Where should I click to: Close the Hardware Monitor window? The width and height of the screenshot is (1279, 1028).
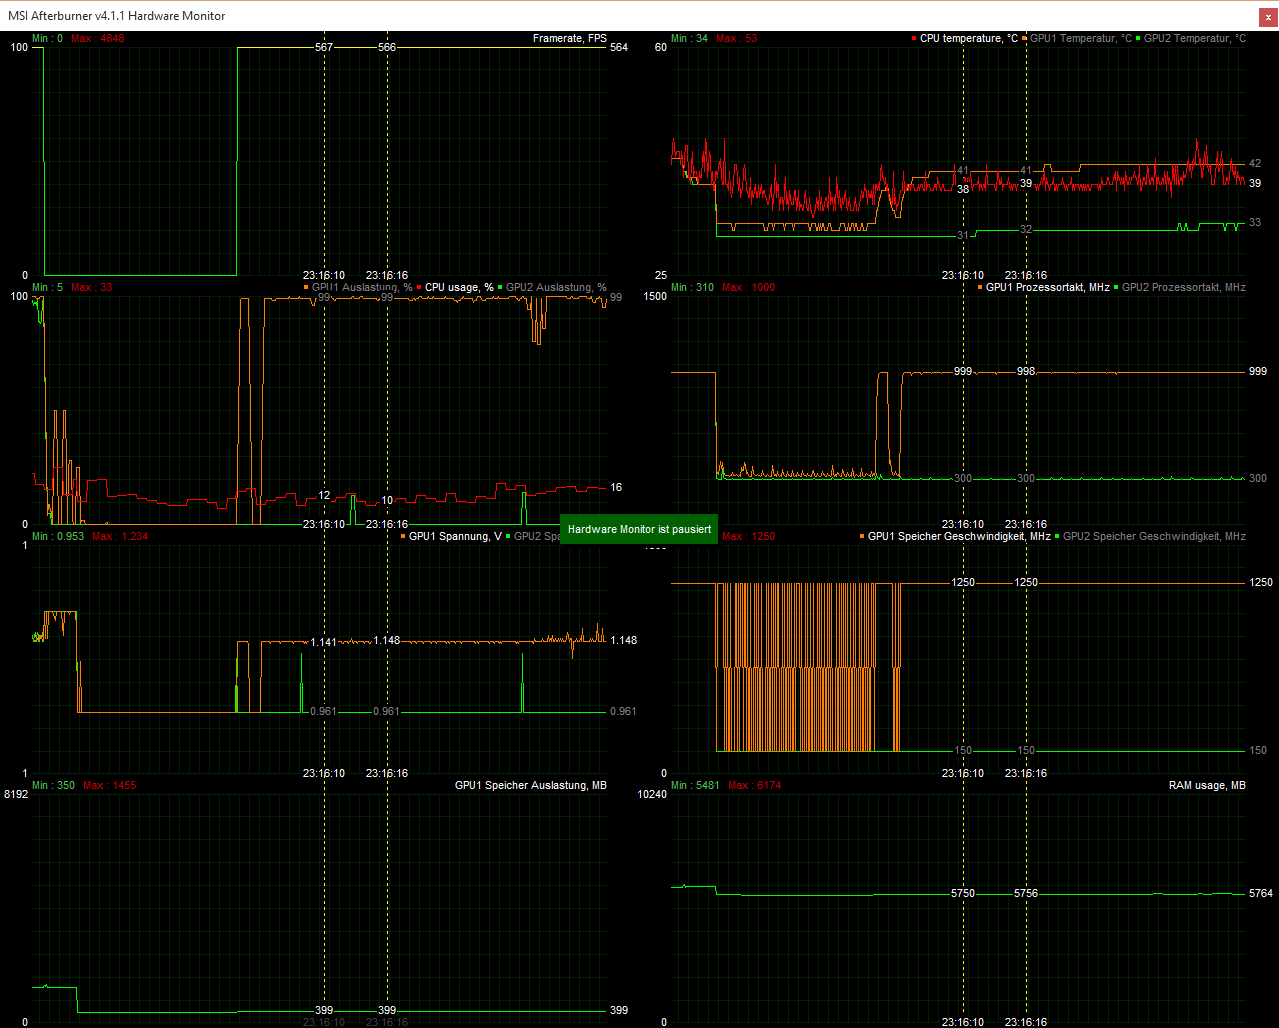(x=1267, y=16)
